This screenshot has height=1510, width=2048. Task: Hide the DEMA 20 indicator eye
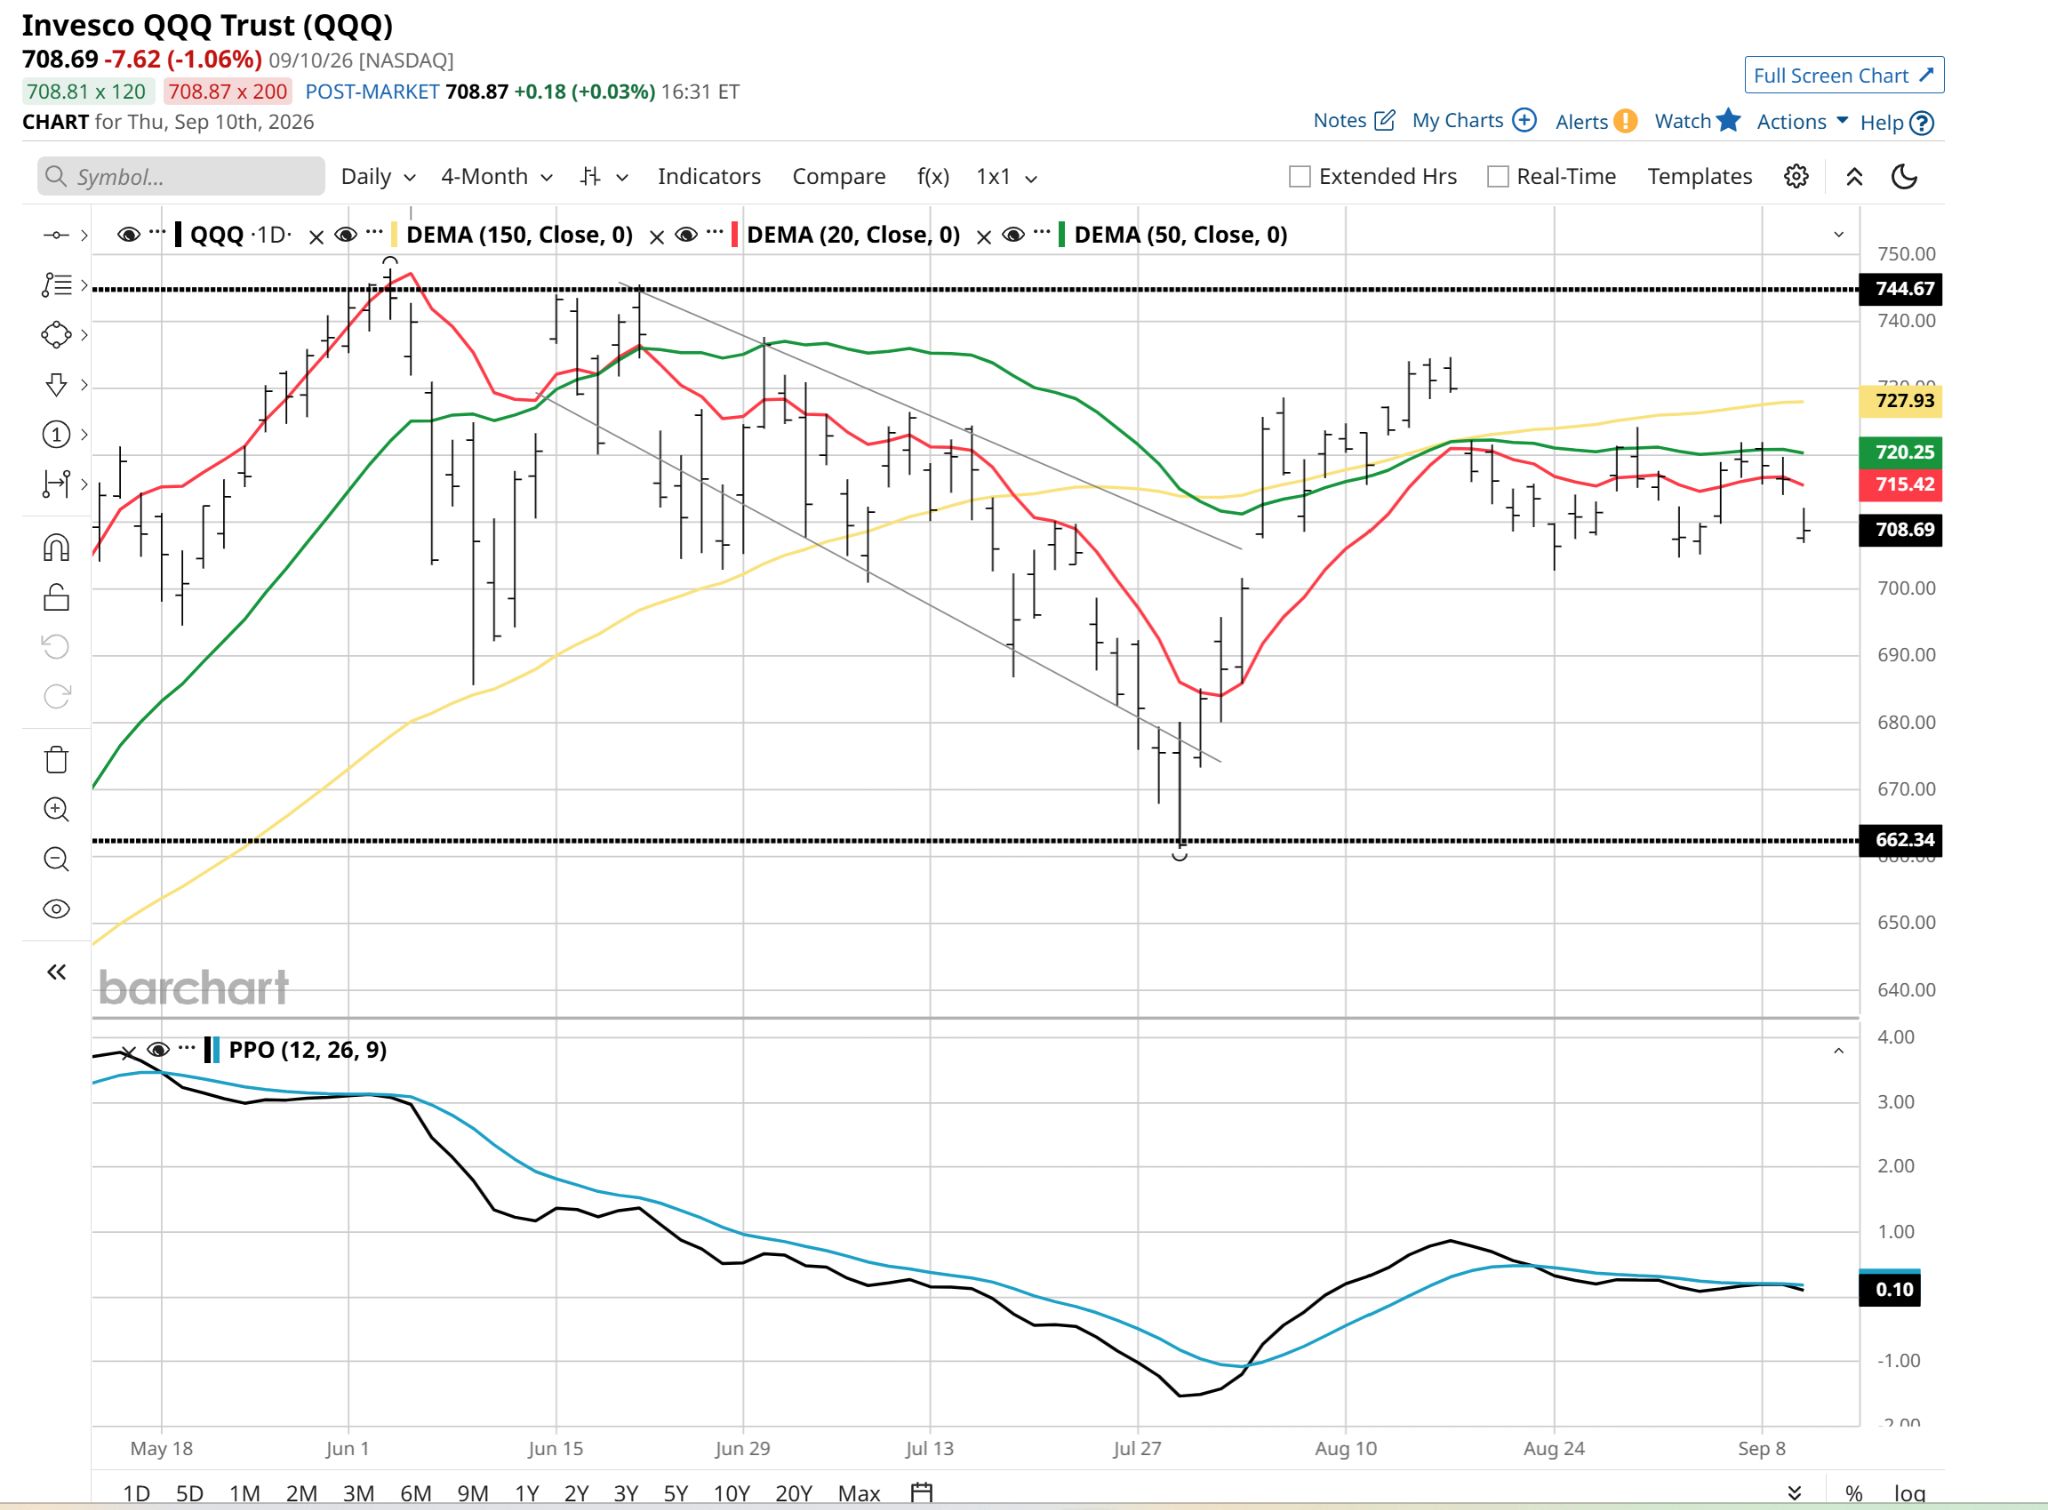686,235
